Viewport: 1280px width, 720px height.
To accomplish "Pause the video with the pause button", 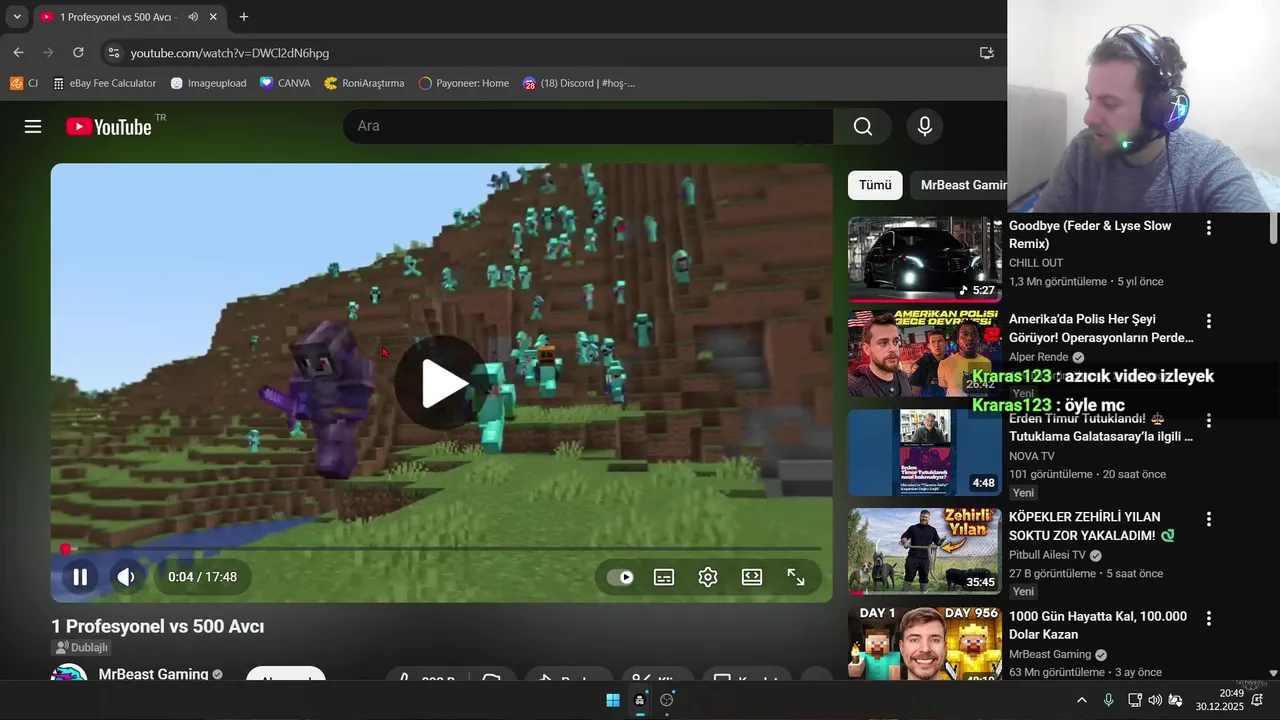I will coord(80,577).
